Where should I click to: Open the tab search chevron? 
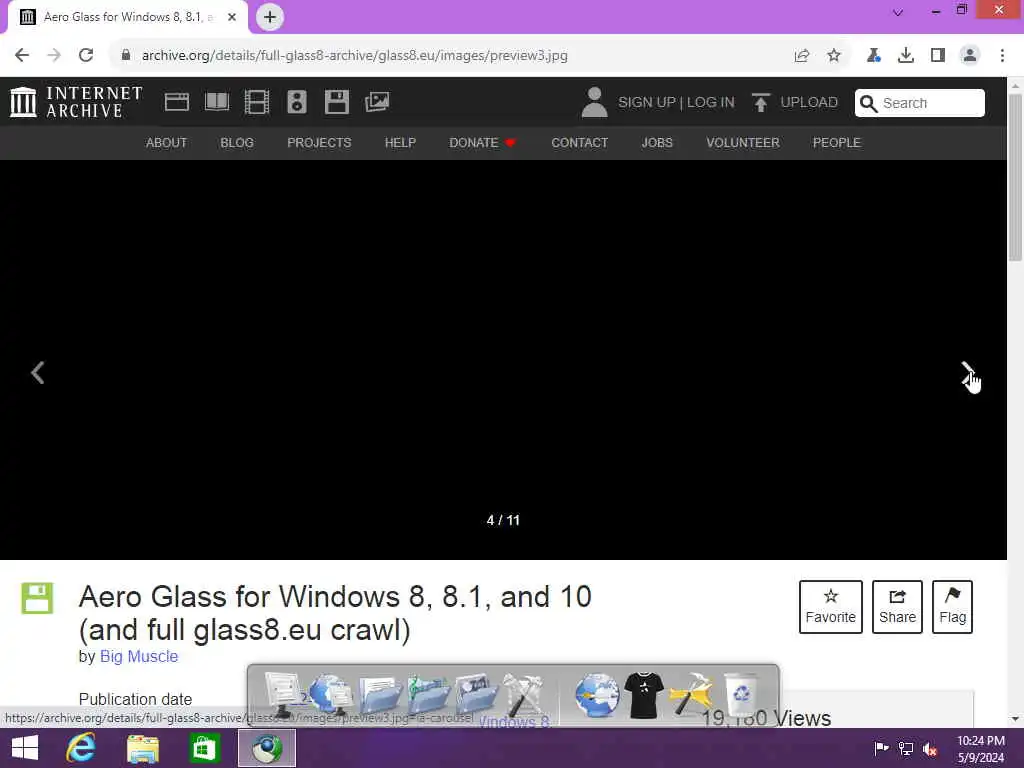point(898,12)
